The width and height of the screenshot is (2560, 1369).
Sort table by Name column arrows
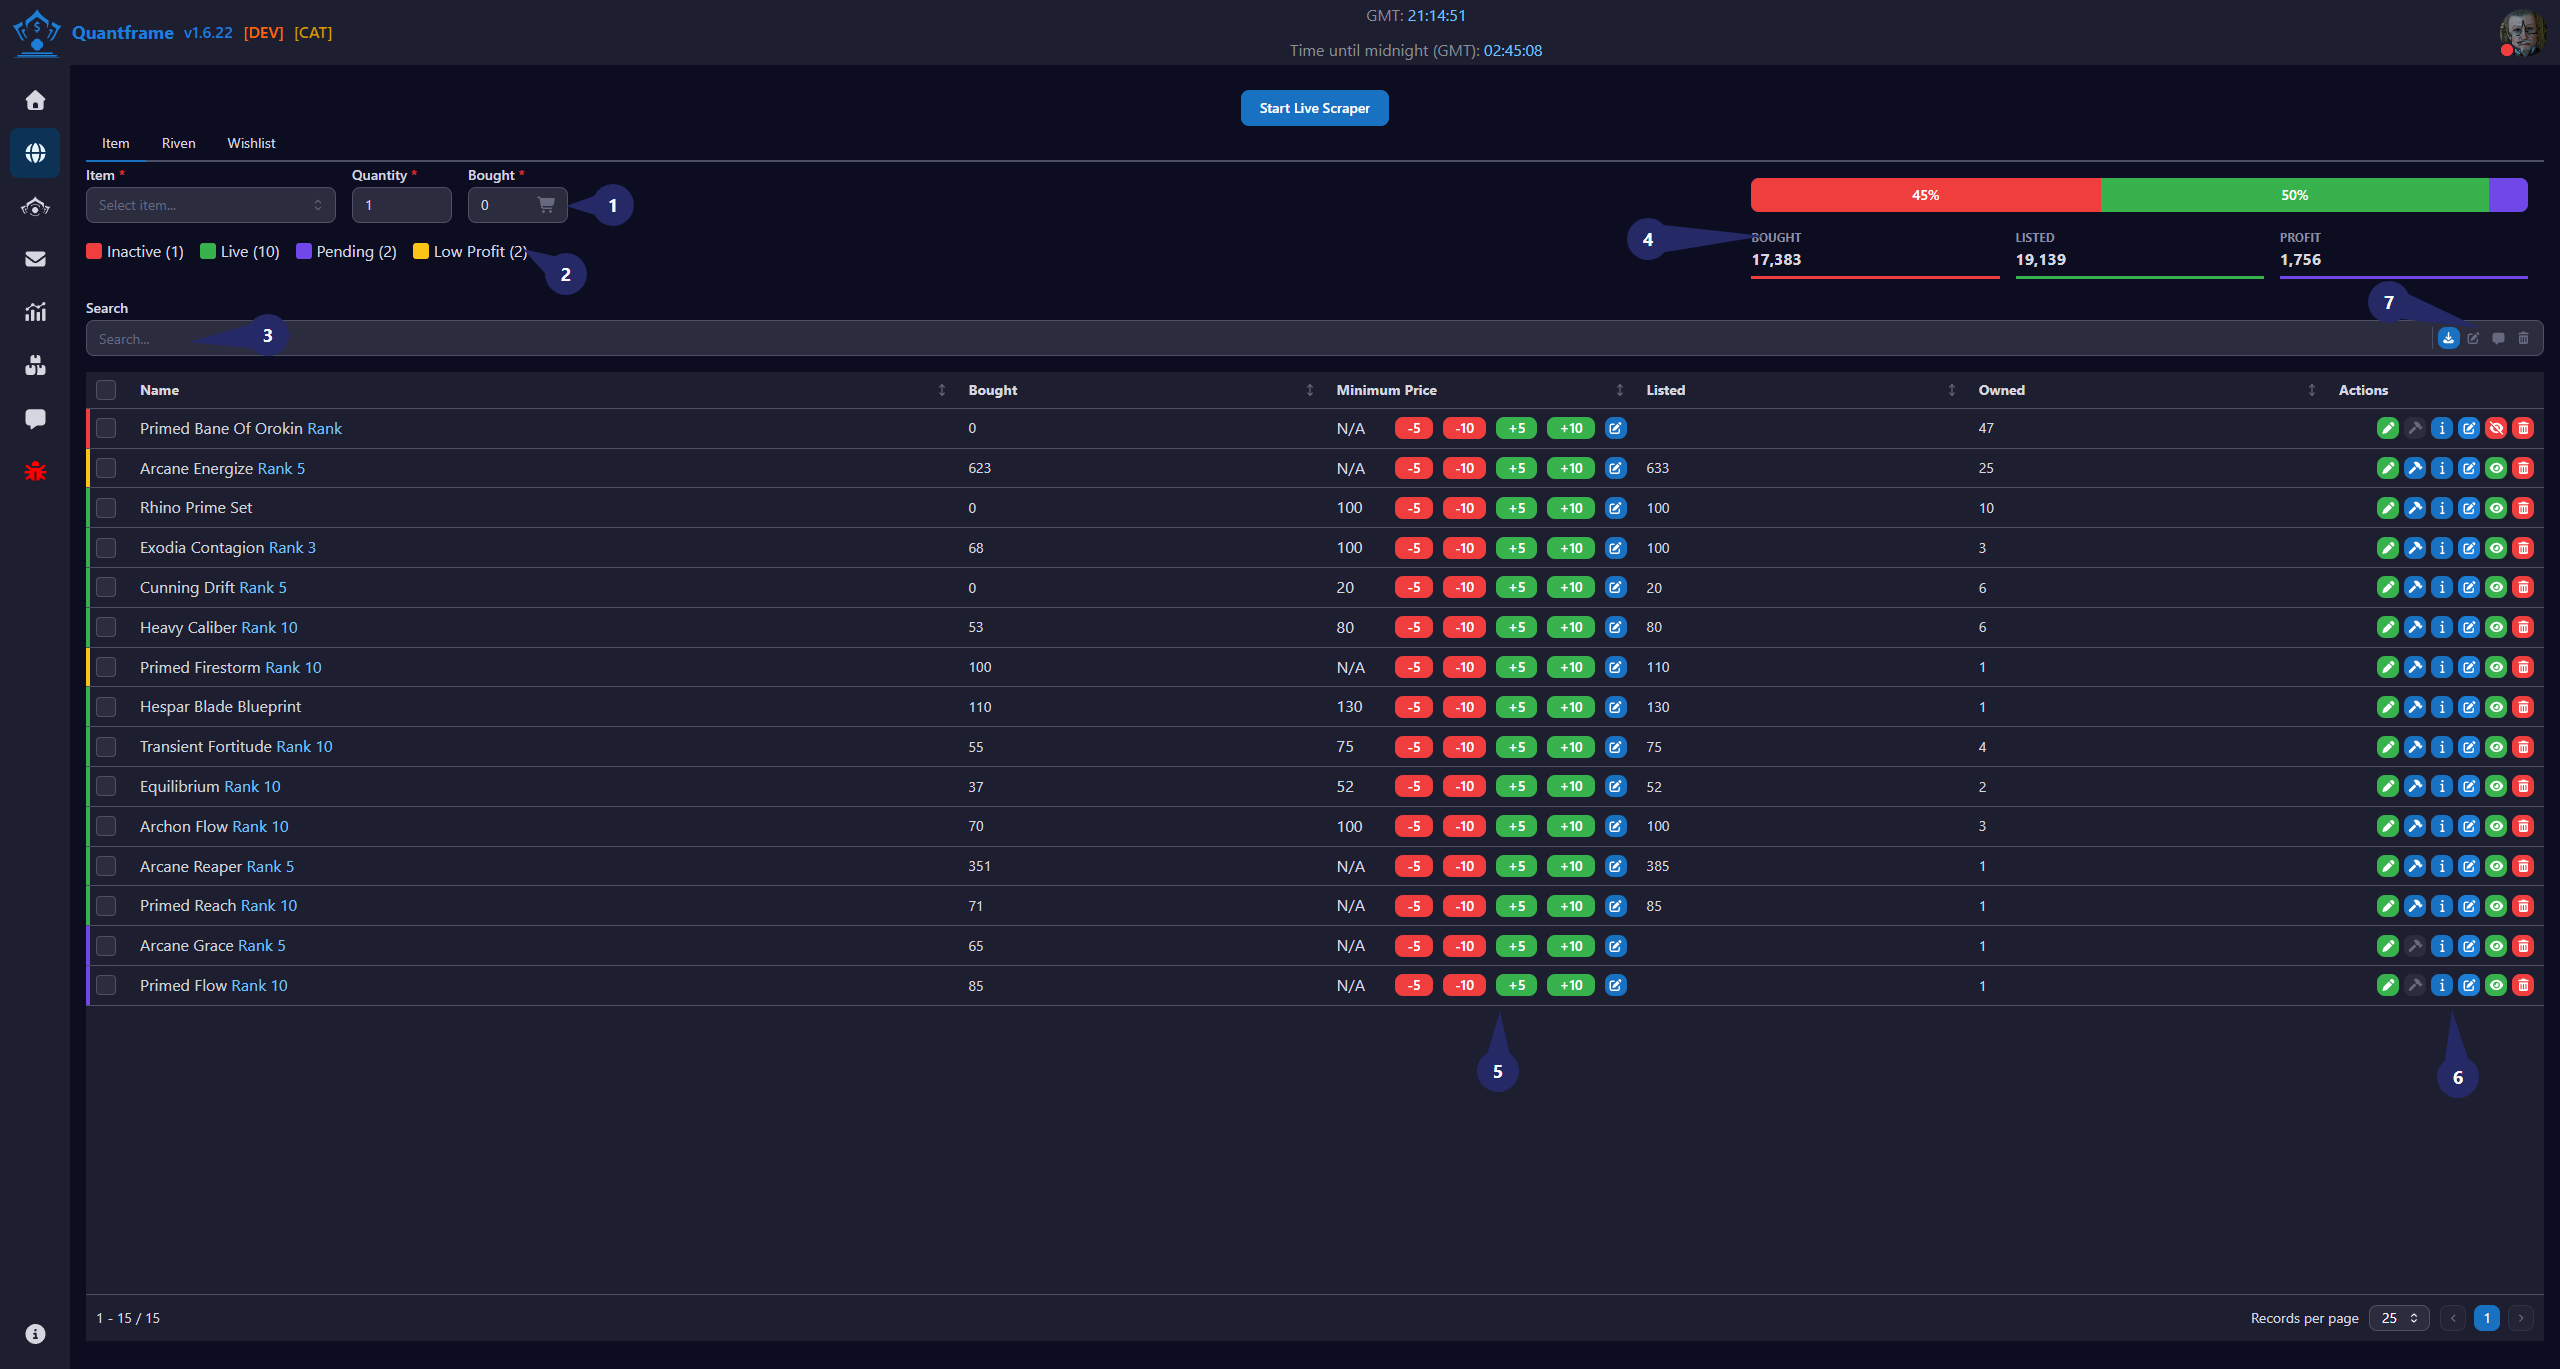click(x=941, y=390)
